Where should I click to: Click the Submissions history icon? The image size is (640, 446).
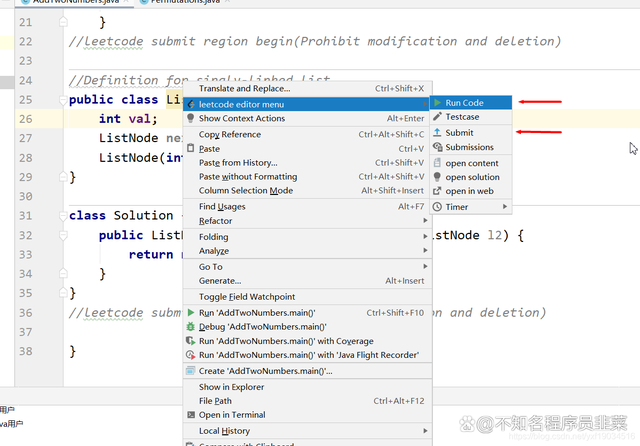tap(438, 146)
